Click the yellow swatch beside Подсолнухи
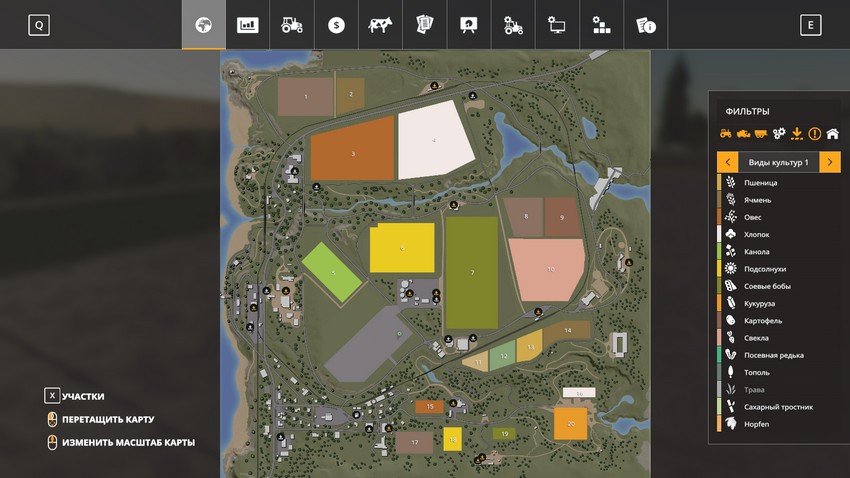This screenshot has width=850, height=478. click(x=719, y=269)
